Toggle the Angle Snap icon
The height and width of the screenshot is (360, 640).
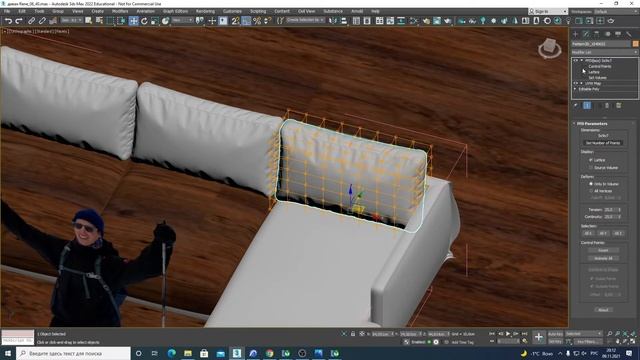[x=246, y=20]
